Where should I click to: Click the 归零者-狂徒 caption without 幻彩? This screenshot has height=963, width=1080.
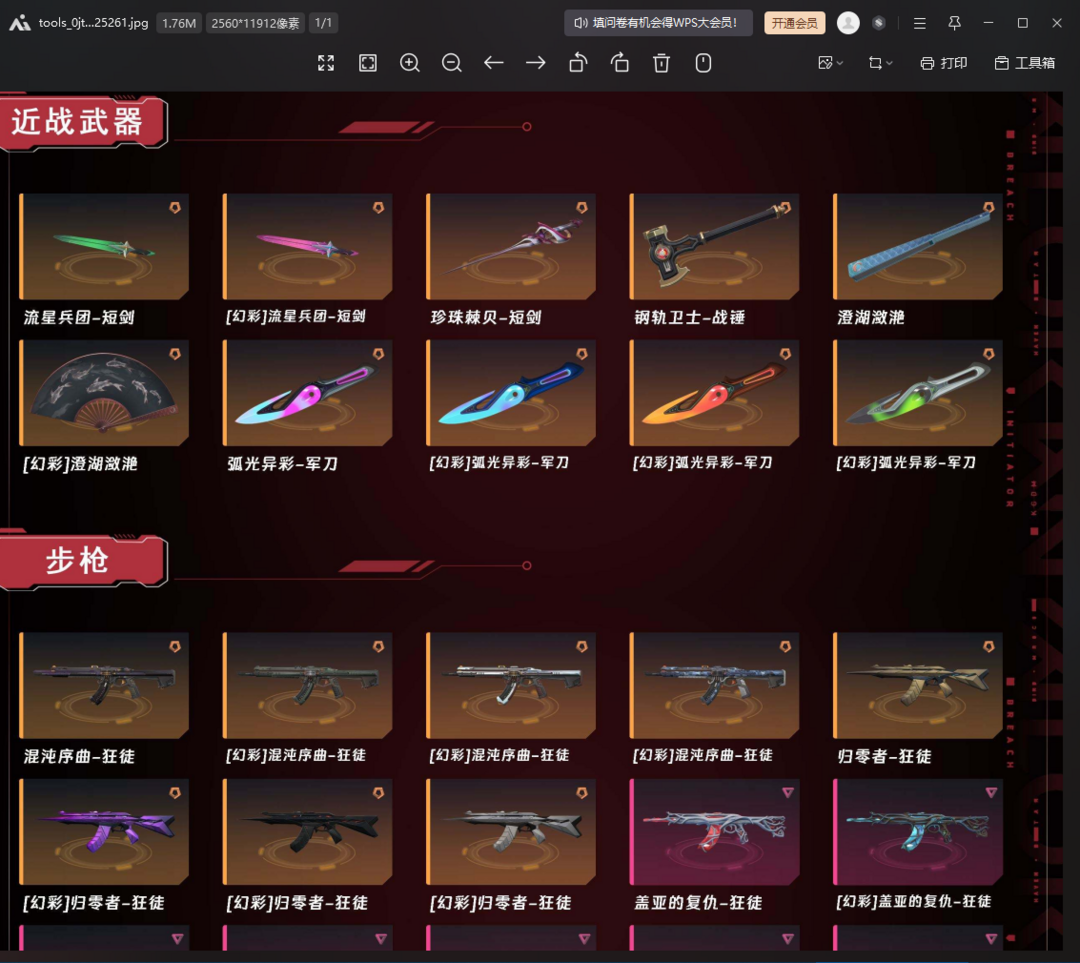click(x=884, y=756)
